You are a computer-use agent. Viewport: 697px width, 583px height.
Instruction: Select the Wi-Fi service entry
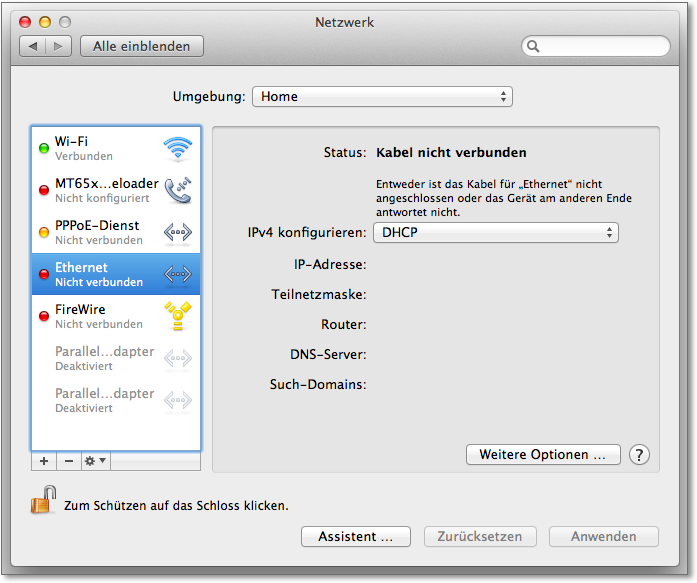coord(100,148)
